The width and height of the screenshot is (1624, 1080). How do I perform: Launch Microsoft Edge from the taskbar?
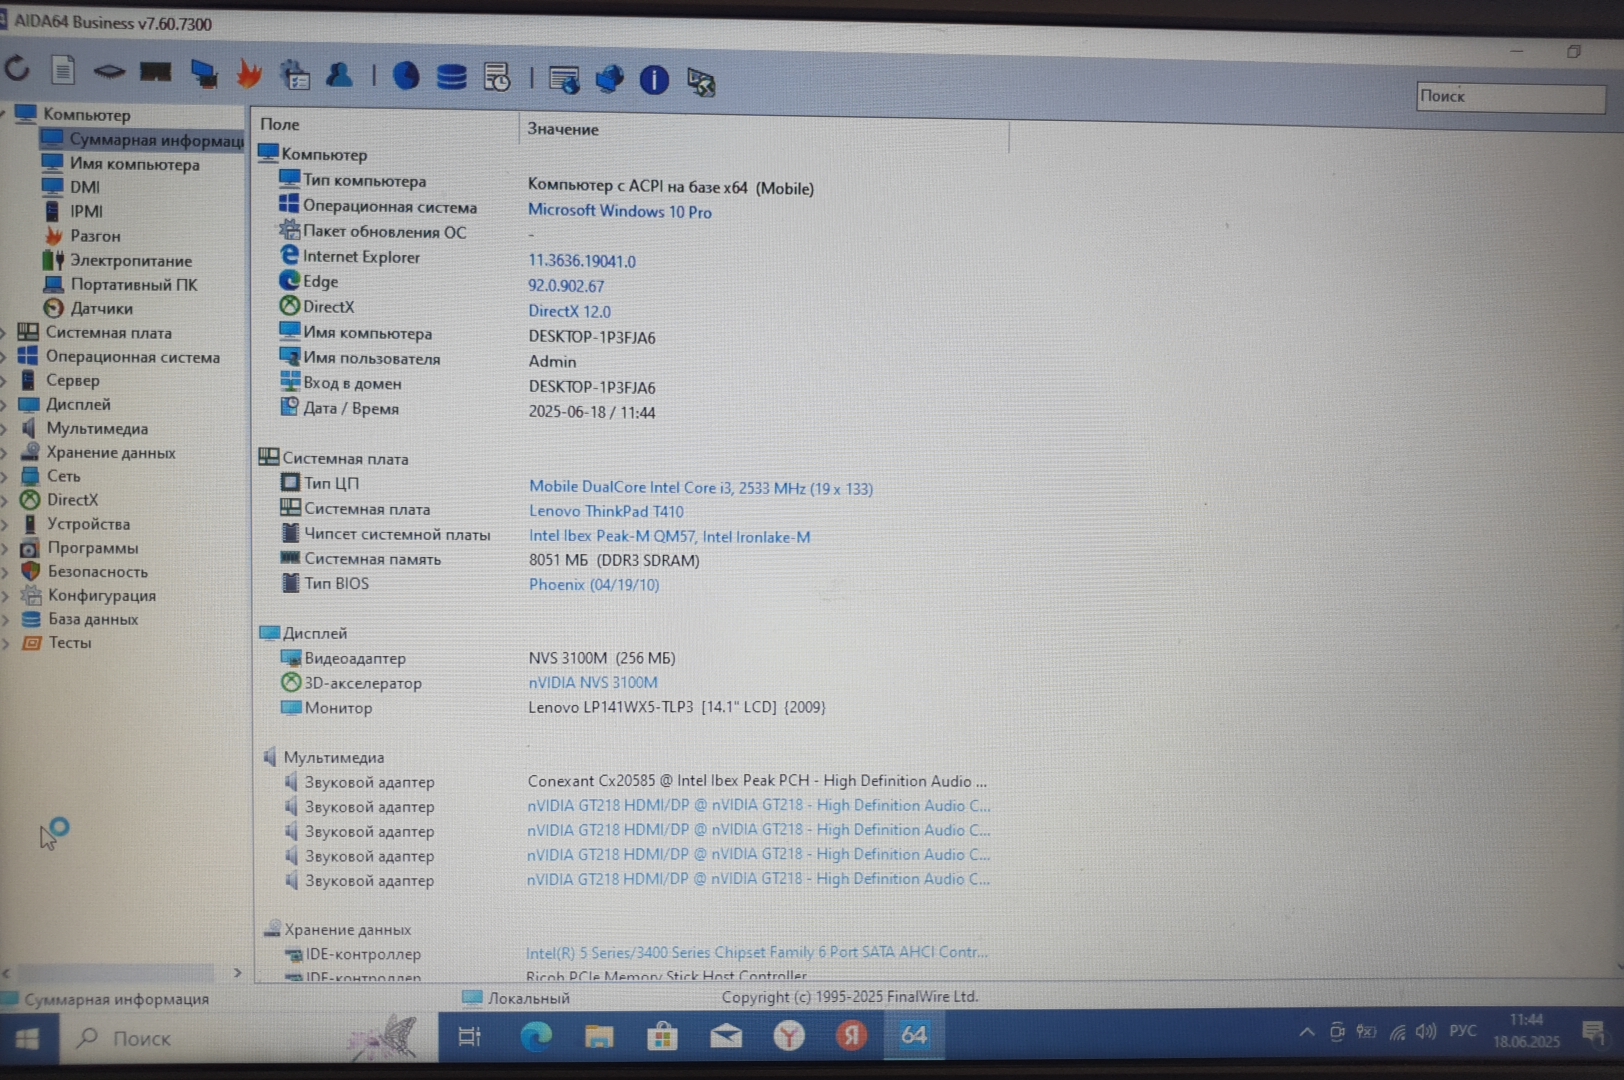click(535, 1036)
